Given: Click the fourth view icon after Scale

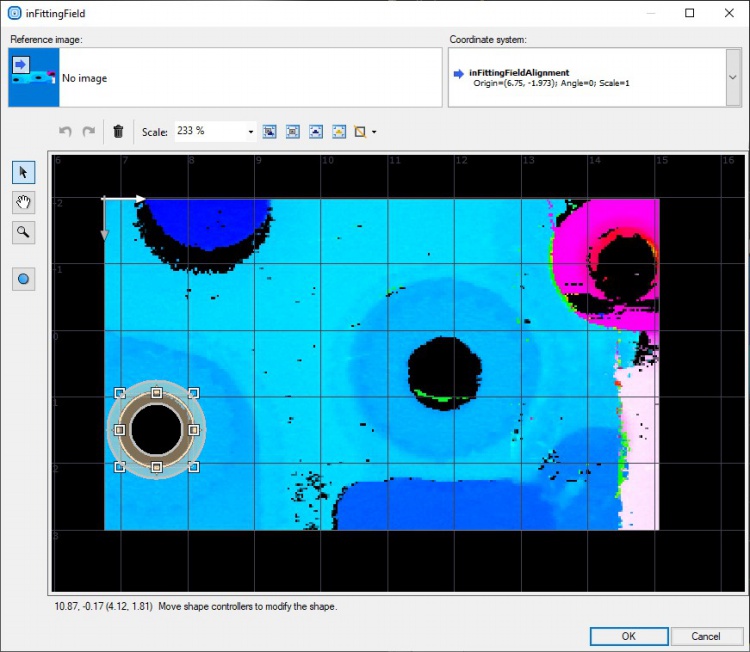Looking at the screenshot, I should click(x=339, y=131).
